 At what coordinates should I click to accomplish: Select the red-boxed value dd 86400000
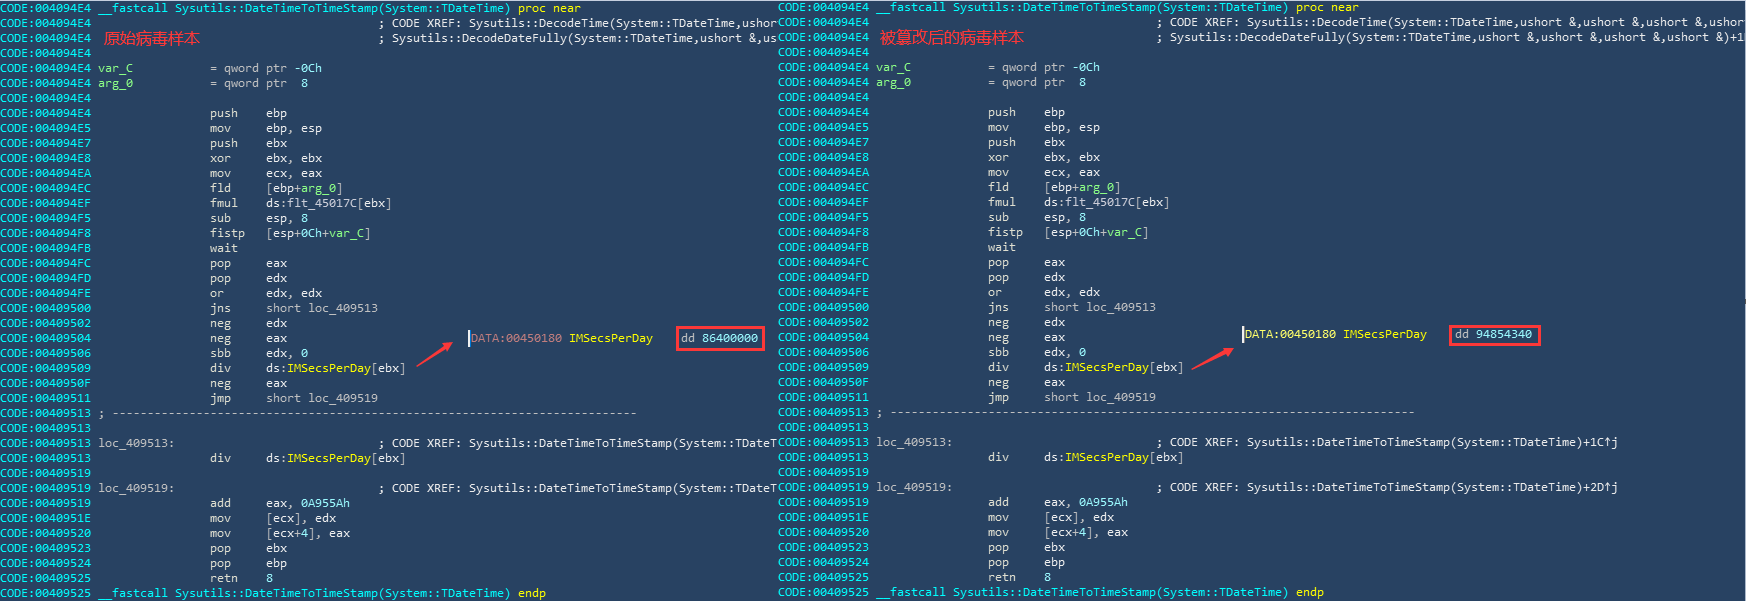[x=719, y=338]
